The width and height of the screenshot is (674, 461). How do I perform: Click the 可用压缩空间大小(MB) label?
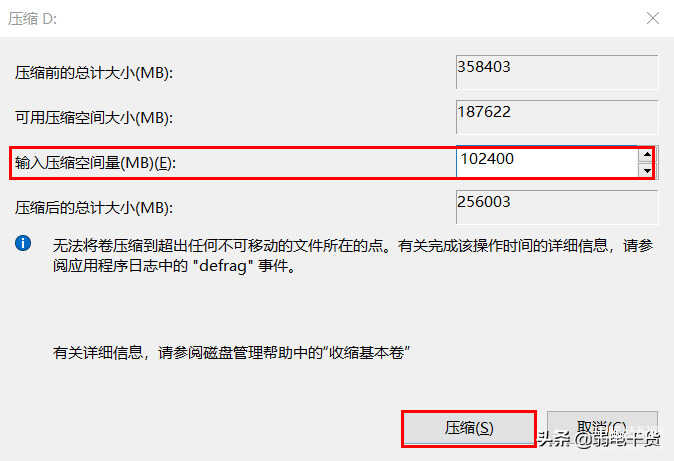[94, 117]
